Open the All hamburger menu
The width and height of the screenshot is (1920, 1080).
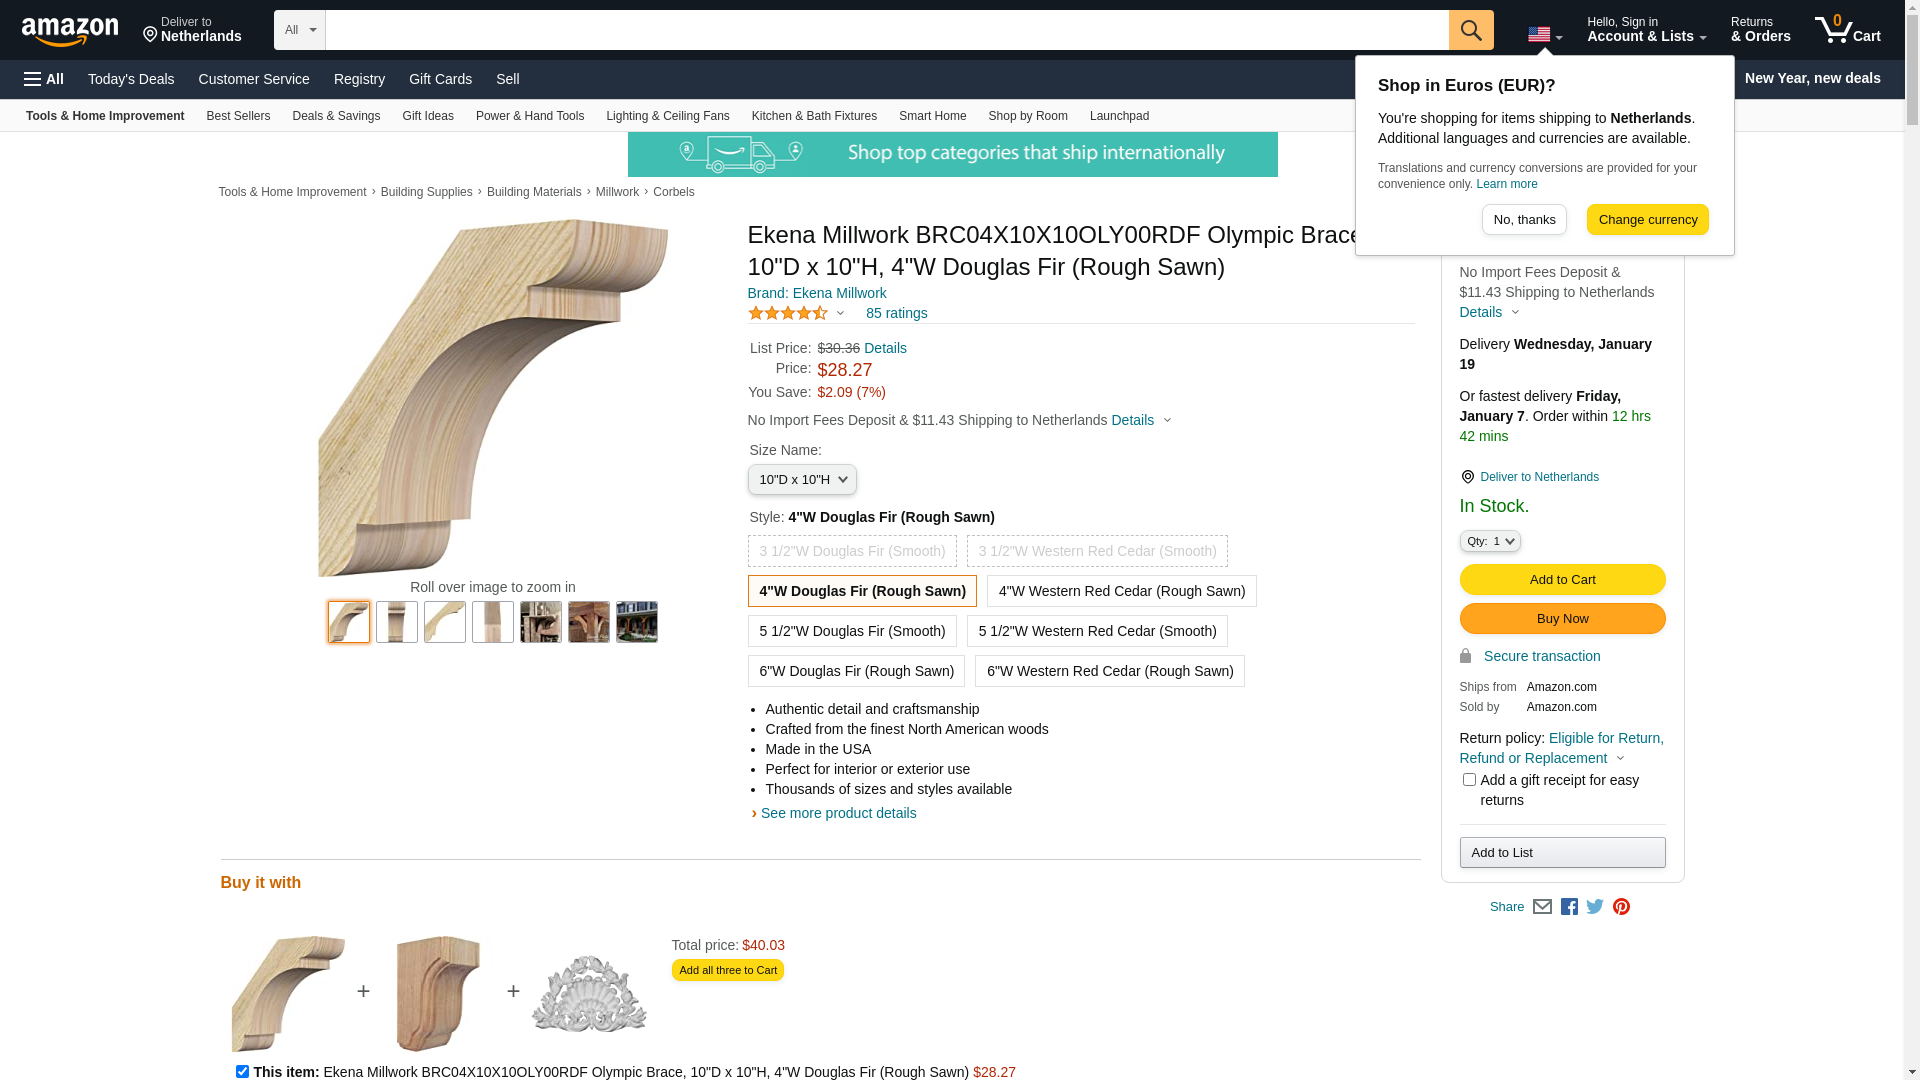(44, 79)
